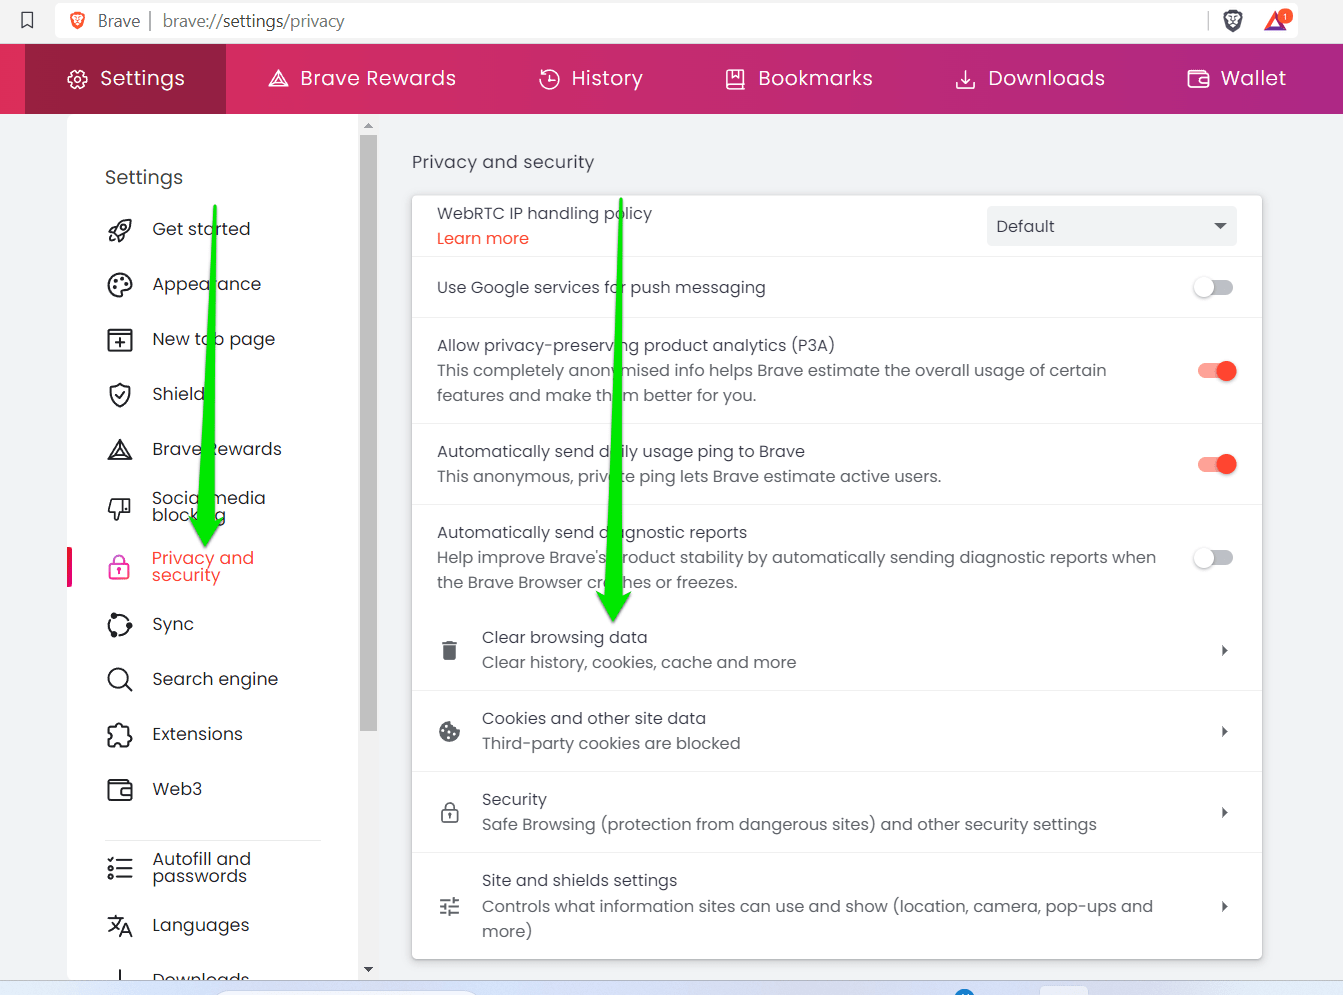
Task: Follow the Learn more link under WebRTC
Action: pos(483,239)
